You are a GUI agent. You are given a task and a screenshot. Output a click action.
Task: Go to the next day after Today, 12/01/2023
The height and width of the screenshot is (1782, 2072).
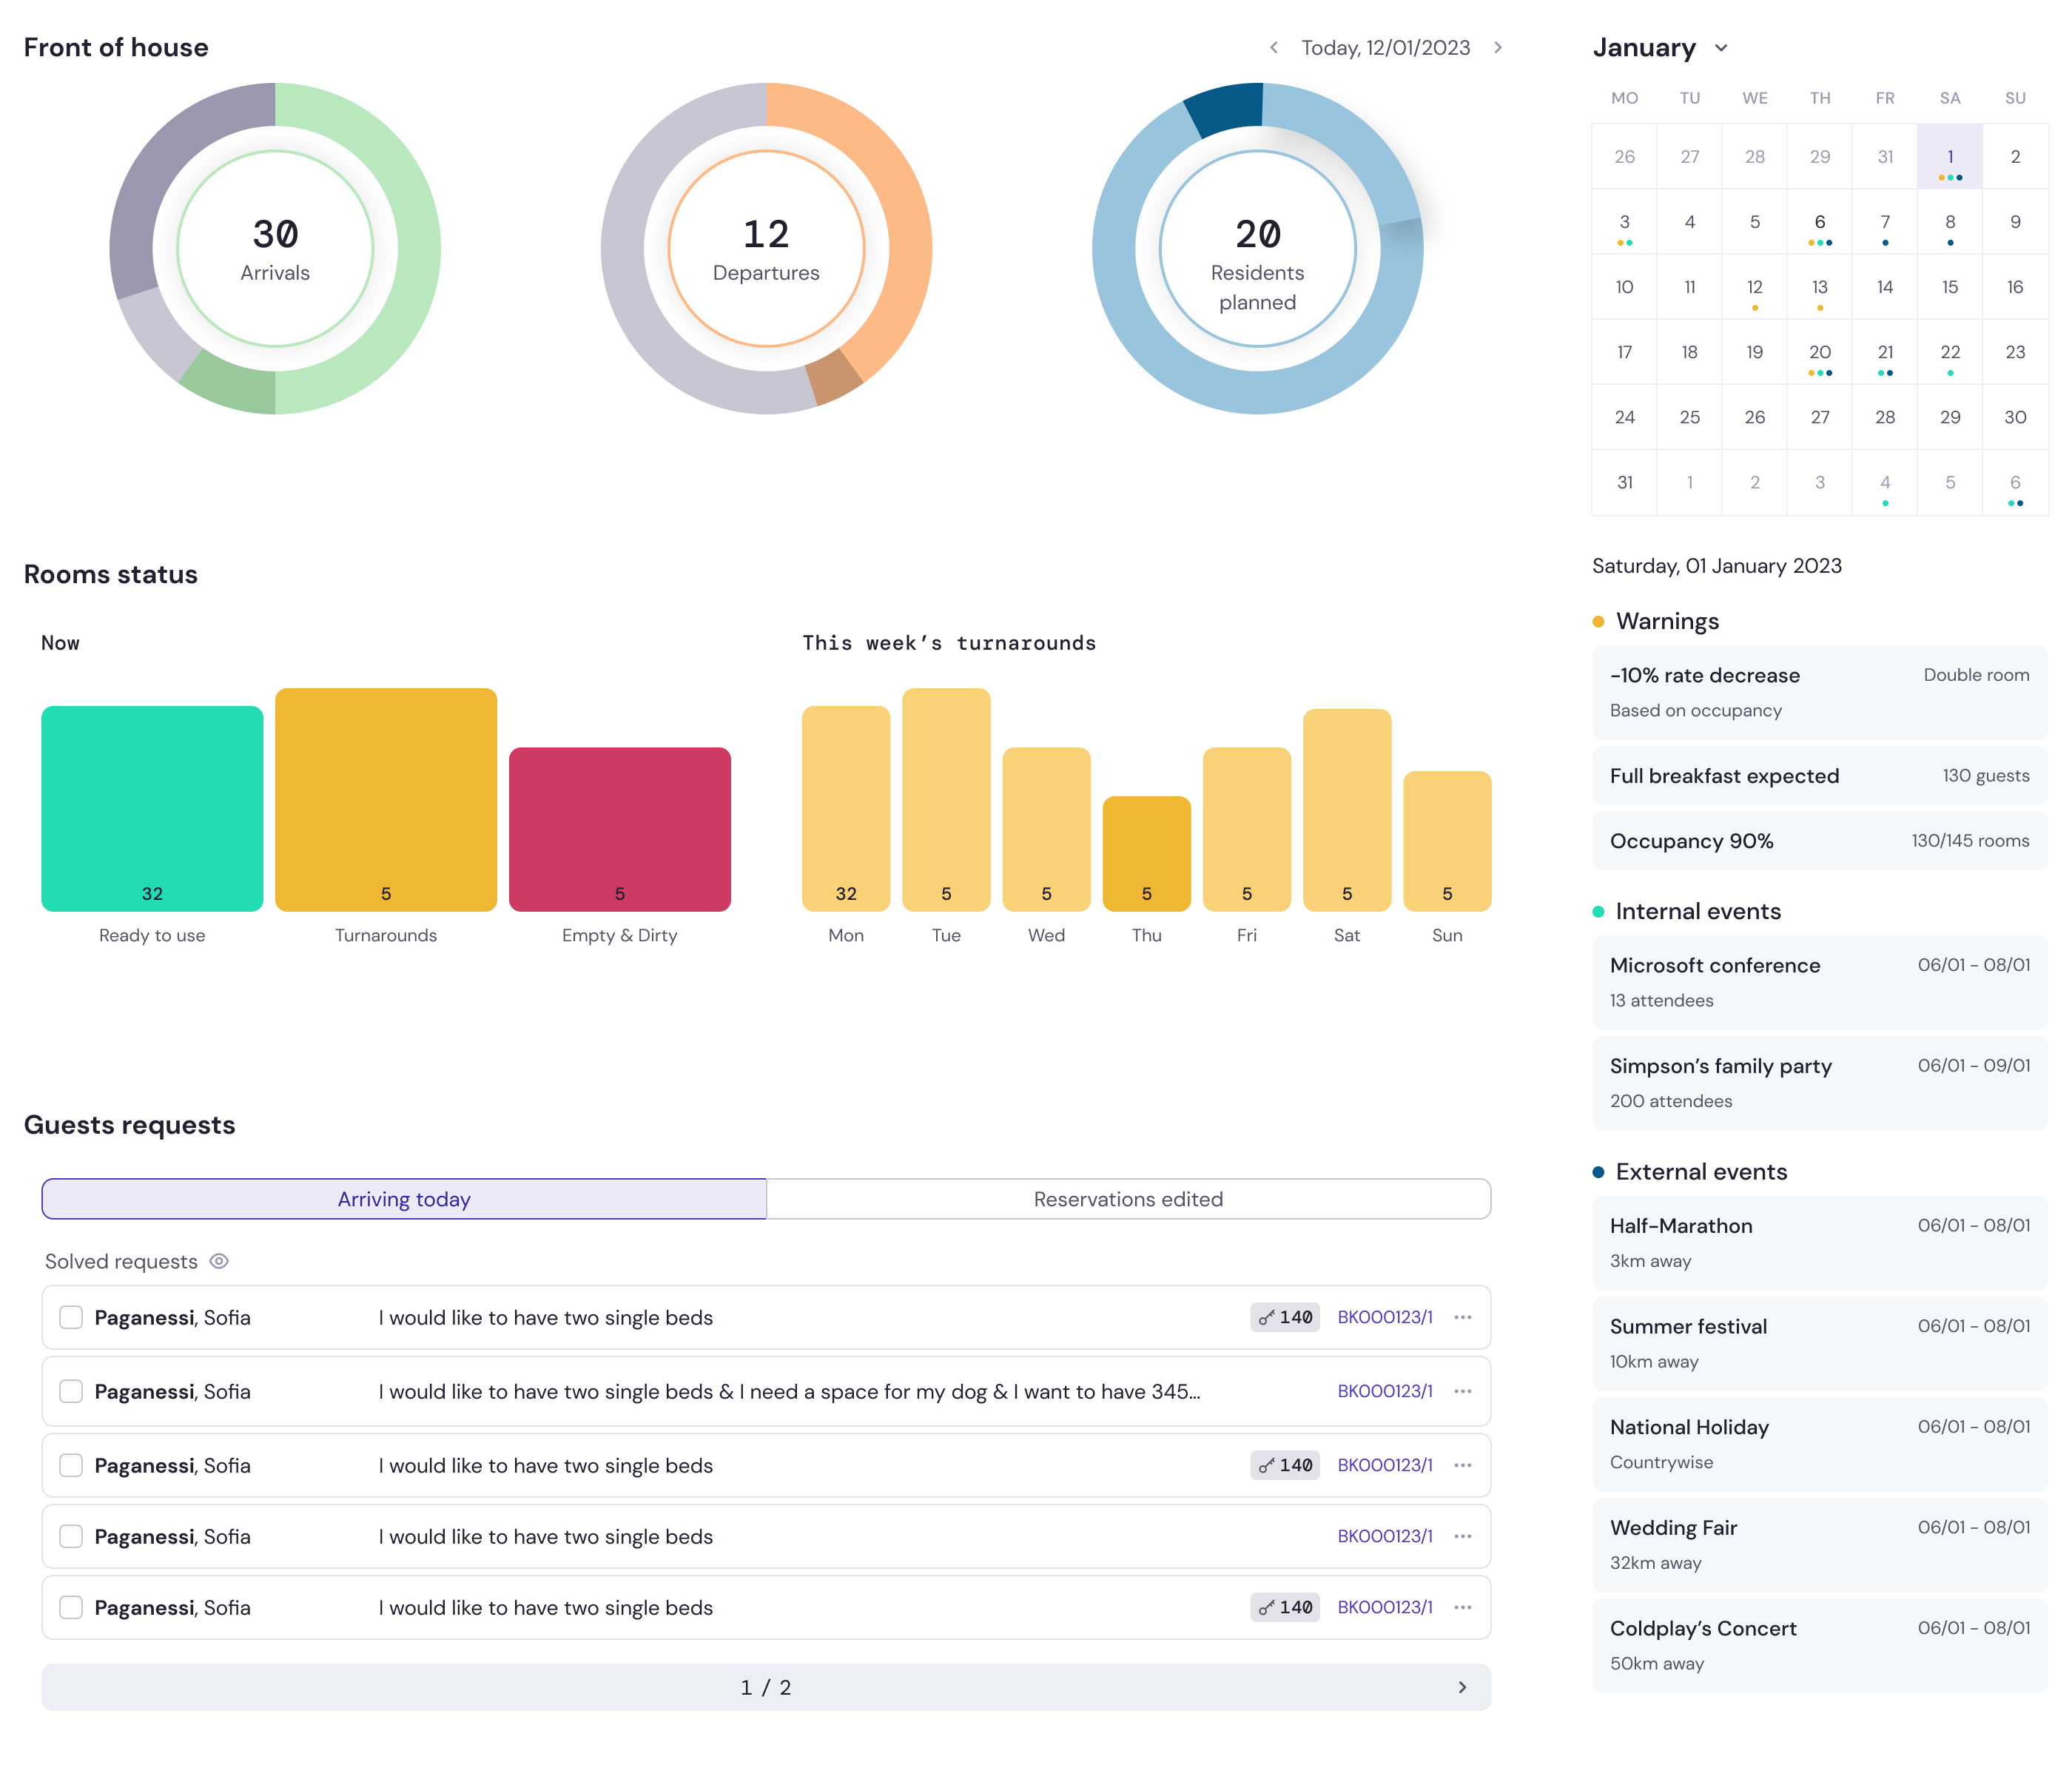[1497, 48]
